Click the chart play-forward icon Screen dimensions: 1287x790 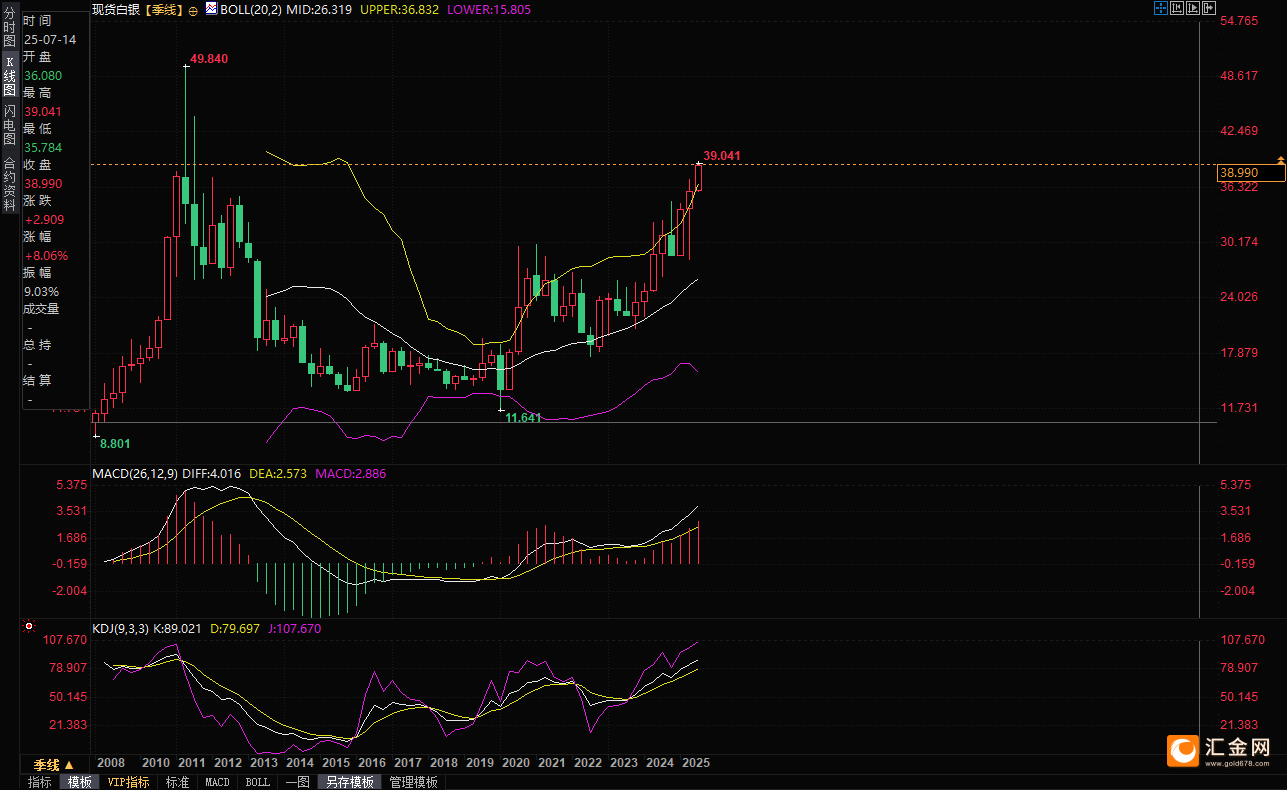1192,9
